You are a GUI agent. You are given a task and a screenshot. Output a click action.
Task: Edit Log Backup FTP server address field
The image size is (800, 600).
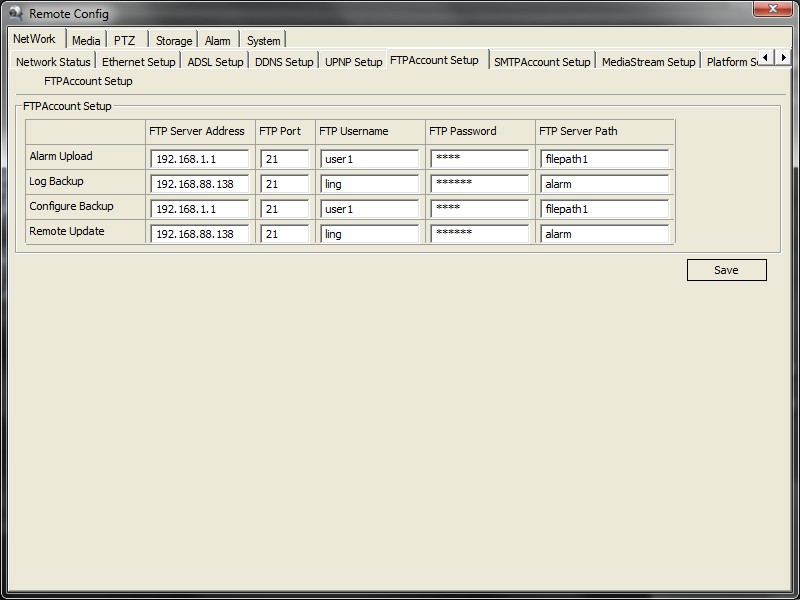click(199, 184)
